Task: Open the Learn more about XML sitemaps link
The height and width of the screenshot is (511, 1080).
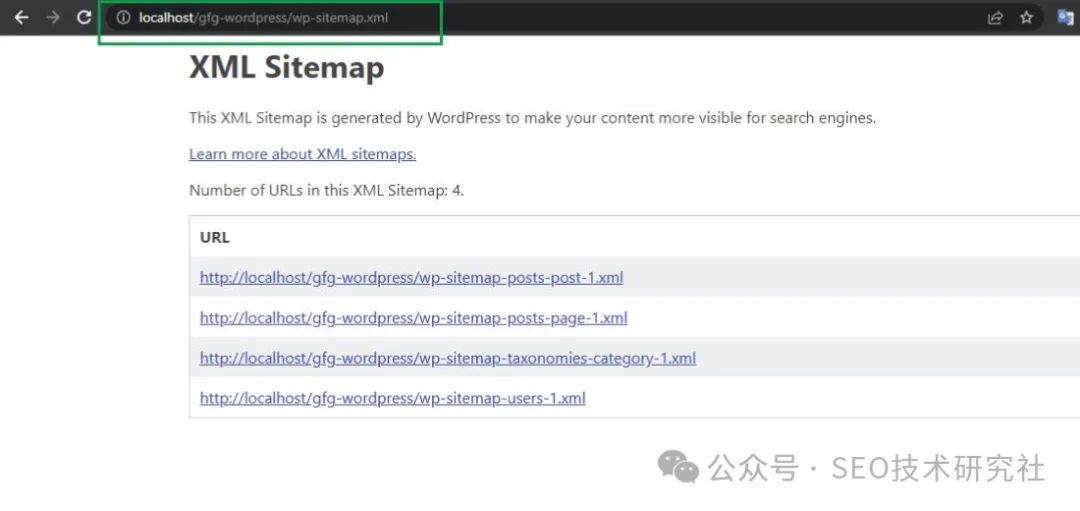Action: tap(302, 154)
